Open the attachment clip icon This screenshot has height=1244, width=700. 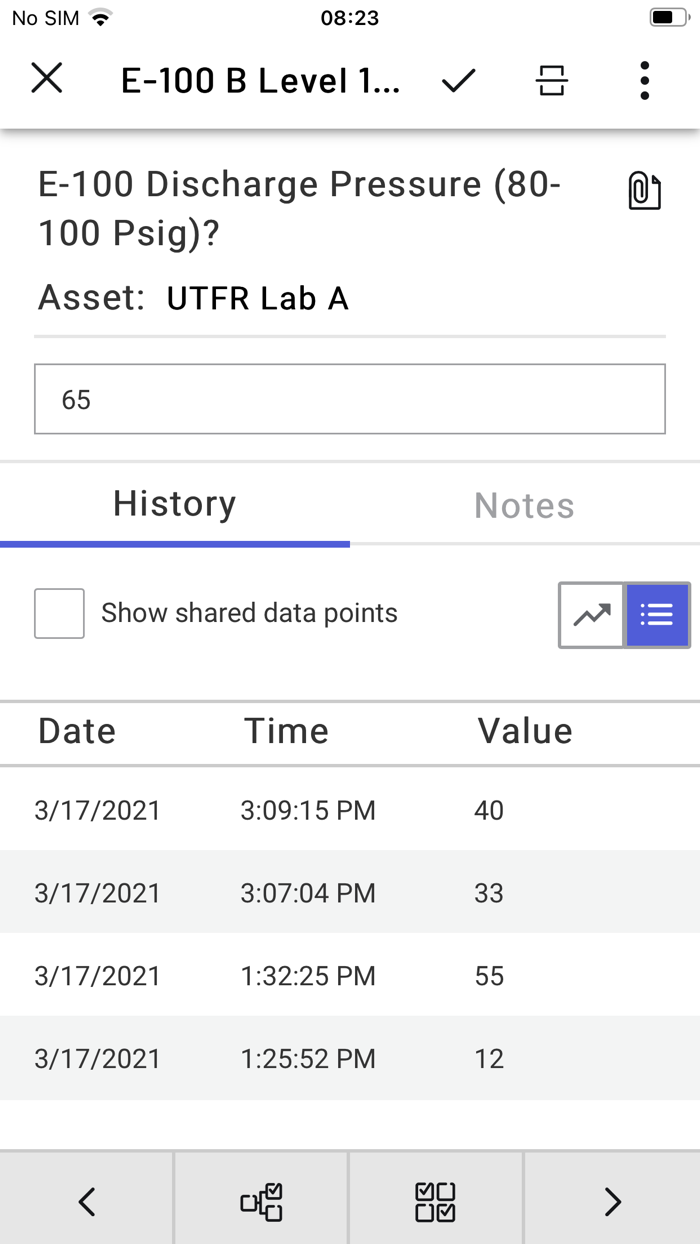[x=644, y=190]
